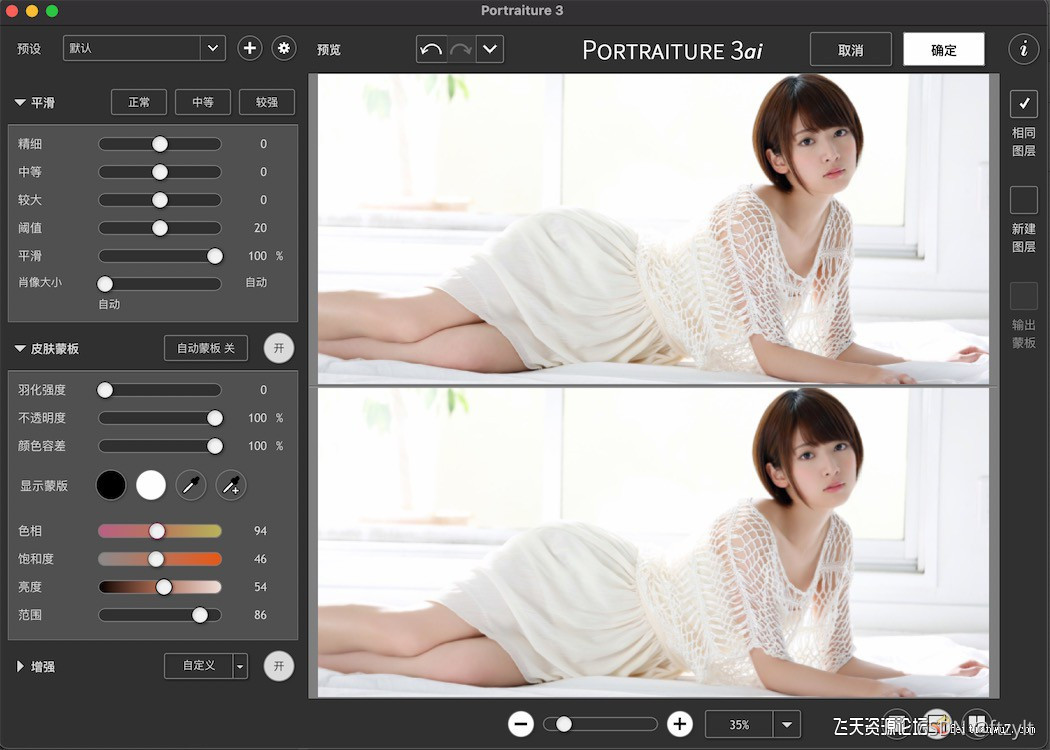Click the bottom zoom slider handle
The image size is (1050, 750).
(564, 724)
